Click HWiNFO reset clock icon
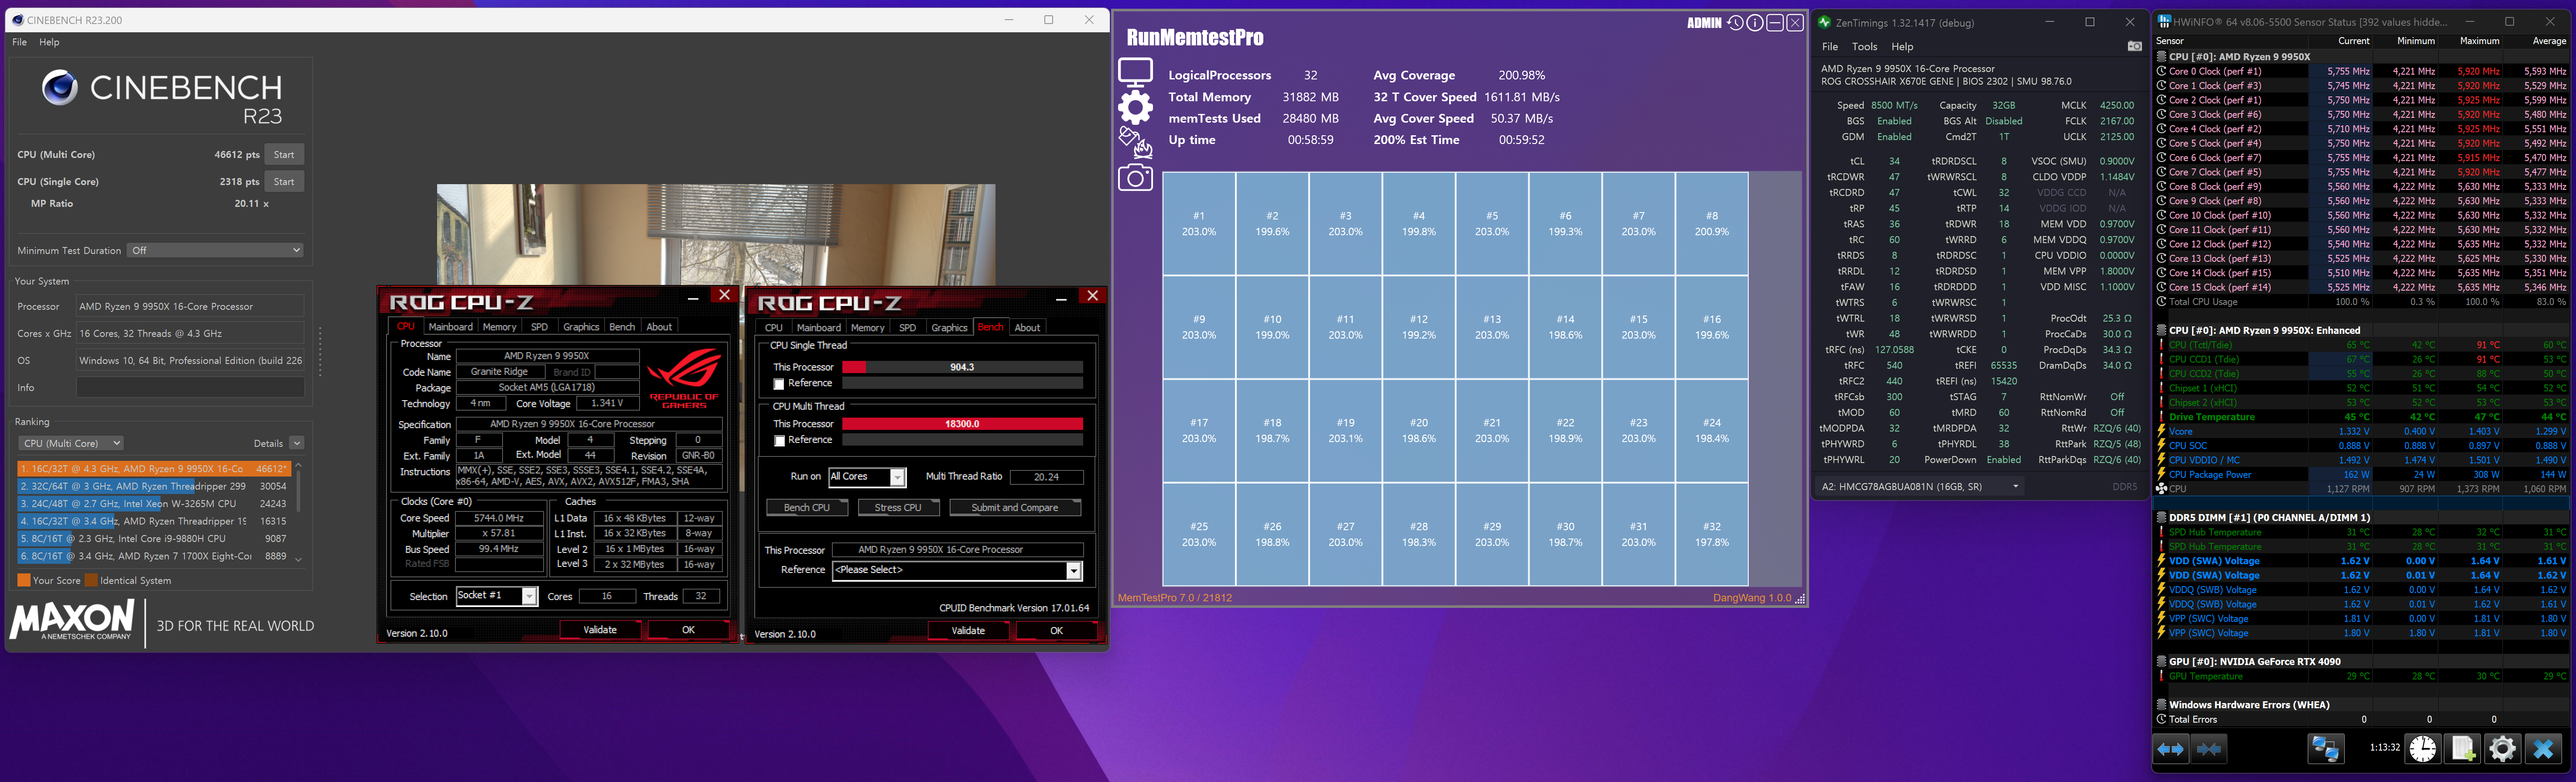This screenshot has height=782, width=2576. (2423, 748)
